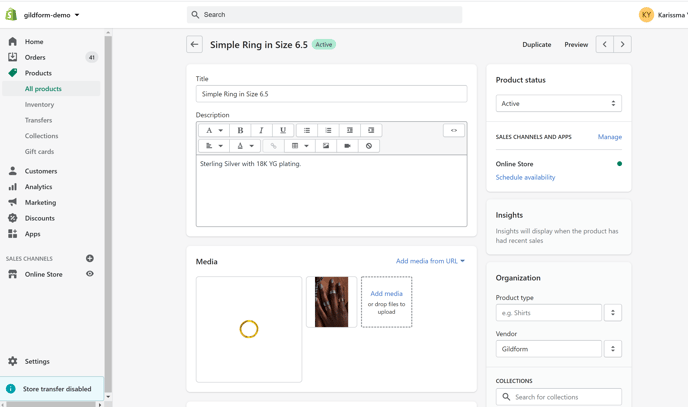Click Search for collections field

pos(559,397)
